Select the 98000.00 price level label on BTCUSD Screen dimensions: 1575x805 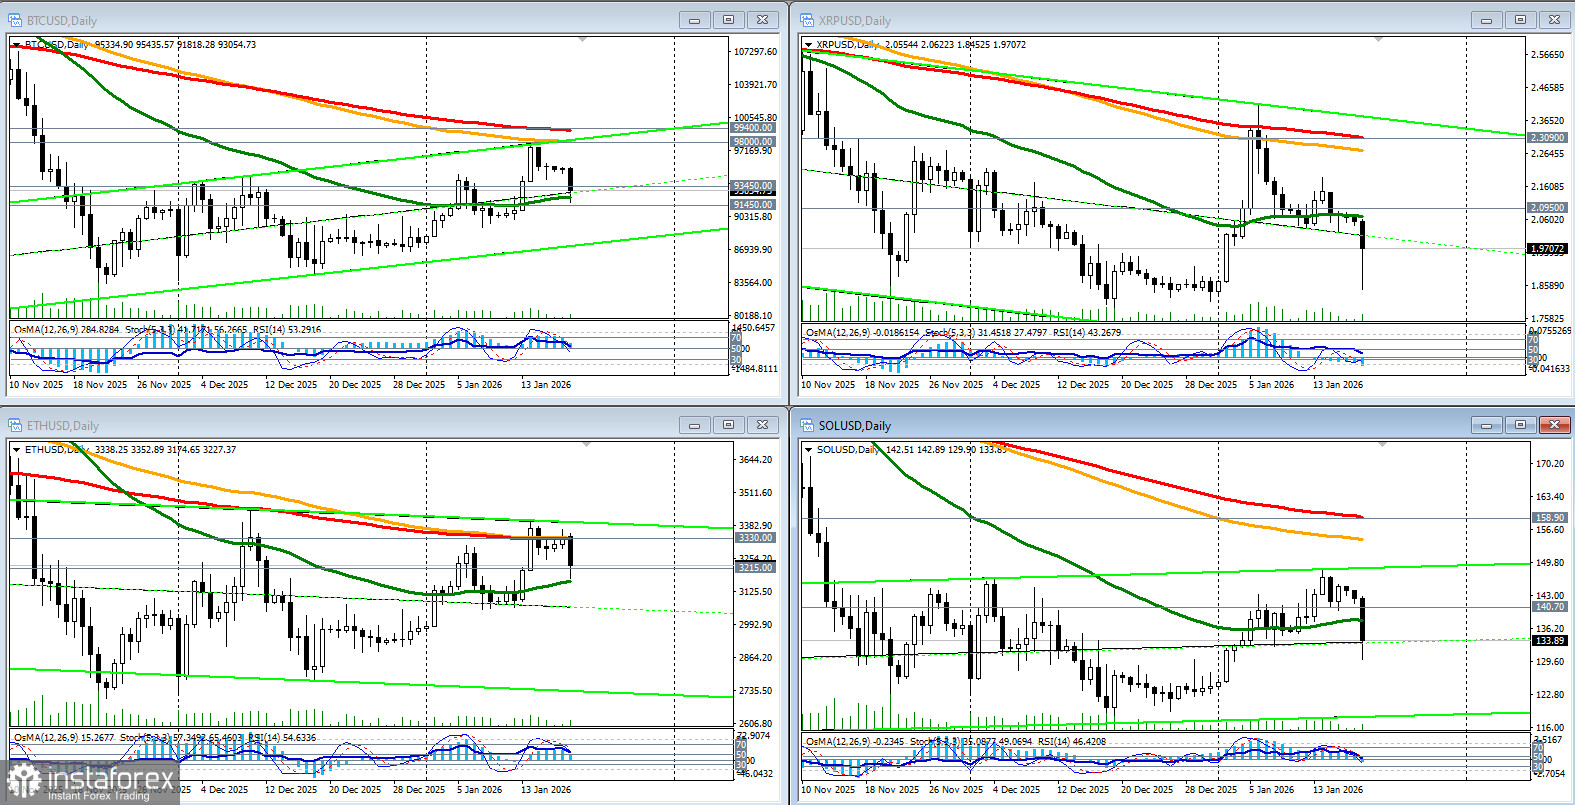point(753,142)
